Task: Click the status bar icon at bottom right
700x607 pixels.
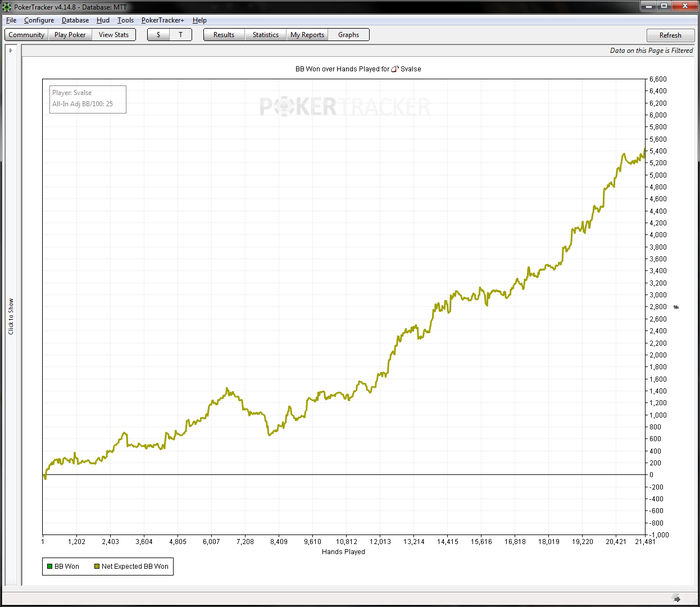Action: pos(677,599)
